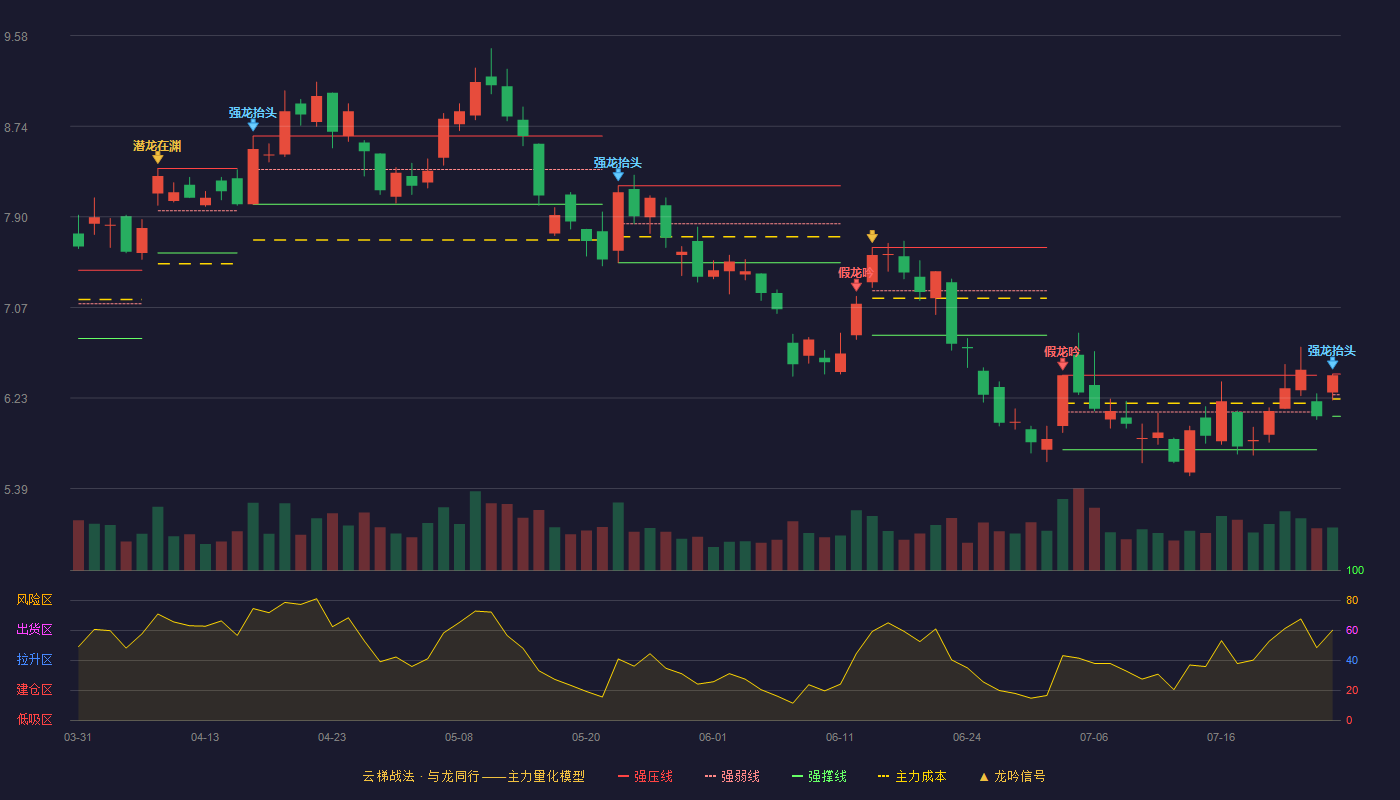The width and height of the screenshot is (1400, 800).
Task: Toggle the 强弱线 legend series
Action: tap(732, 776)
